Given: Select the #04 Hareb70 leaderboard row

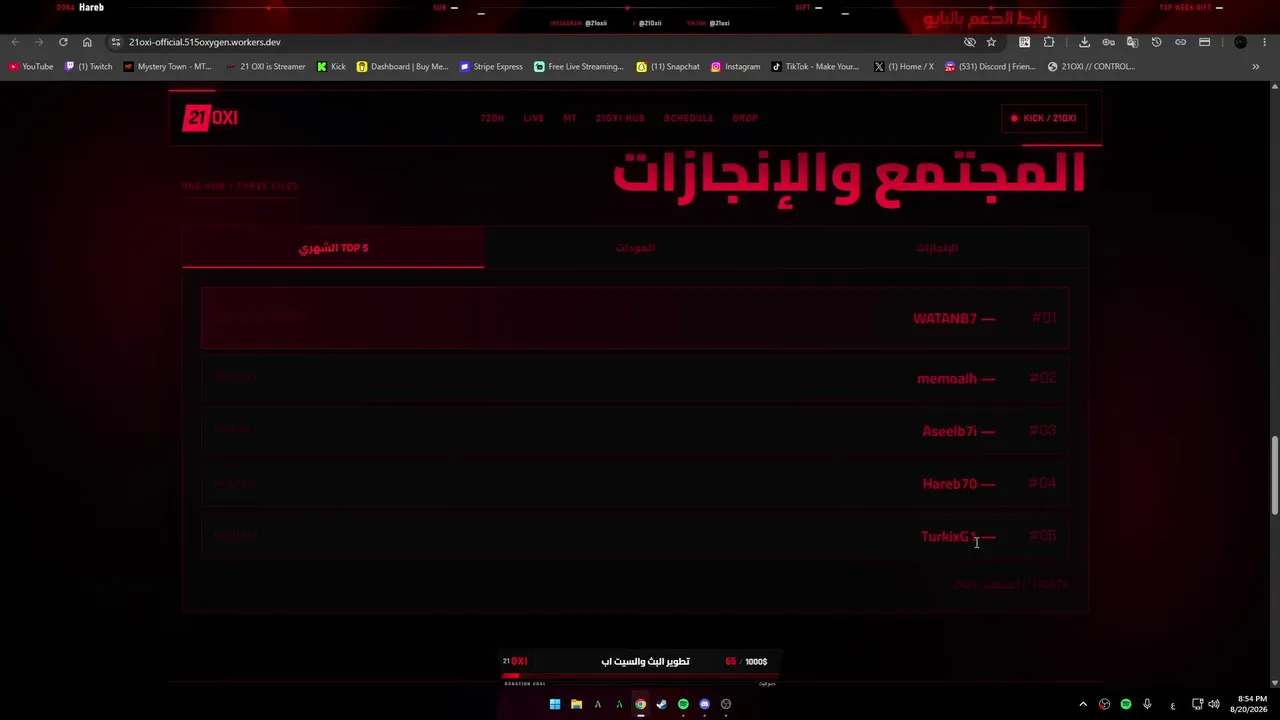Looking at the screenshot, I should coord(635,484).
